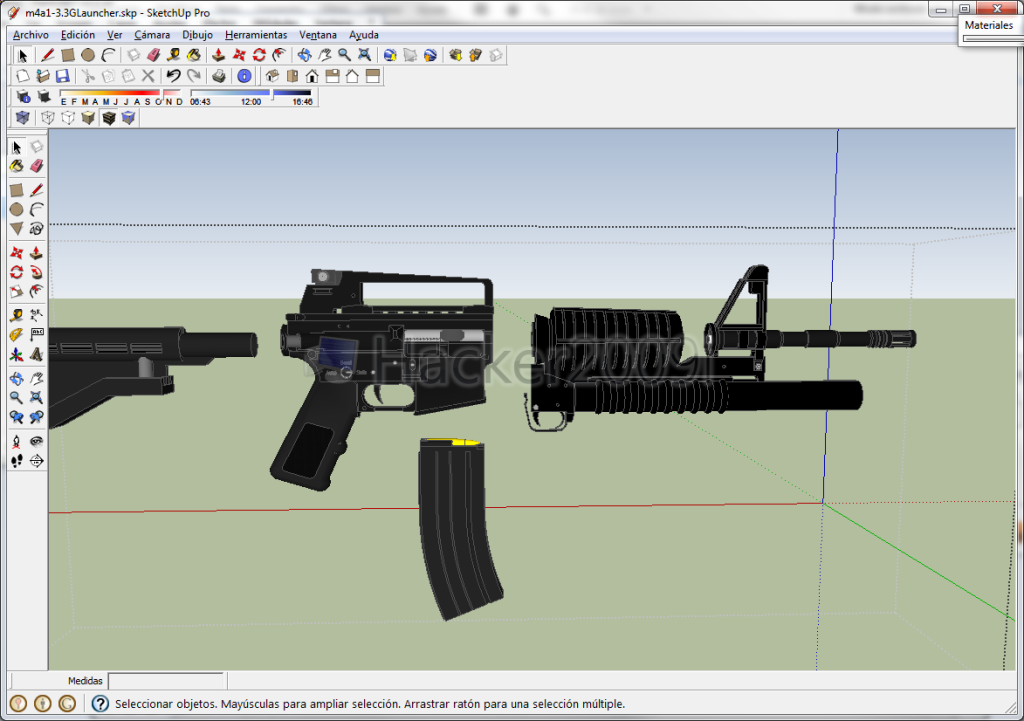Switch to Front view house icon
The image size is (1024, 721).
coord(312,76)
